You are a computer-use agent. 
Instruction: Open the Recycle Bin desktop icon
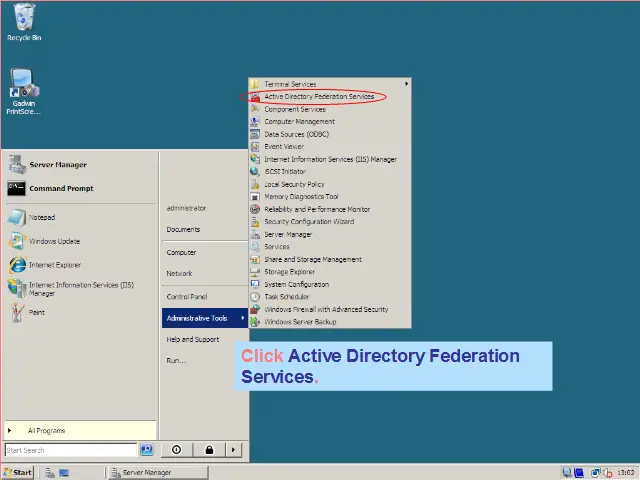[24, 22]
